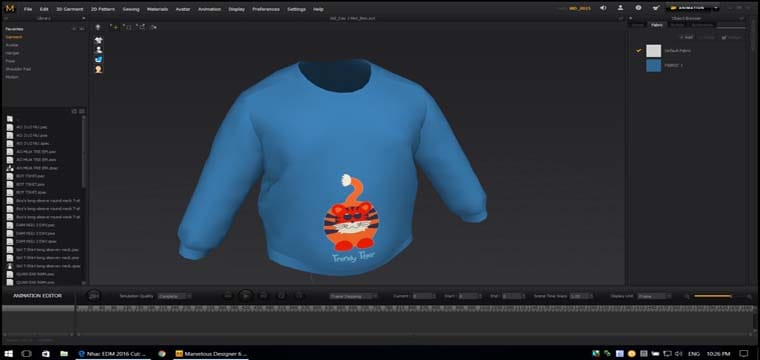Viewport: 760px width, 360px height.
Task: Toggle the Default Fabric checkmark
Action: point(639,50)
